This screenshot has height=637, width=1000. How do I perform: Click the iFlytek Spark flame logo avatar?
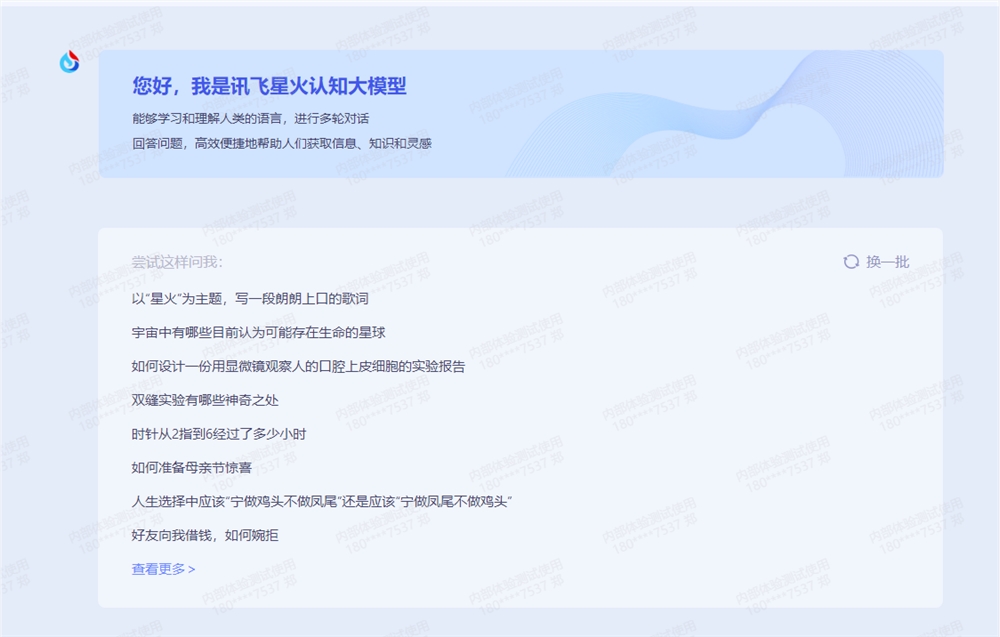tap(70, 62)
